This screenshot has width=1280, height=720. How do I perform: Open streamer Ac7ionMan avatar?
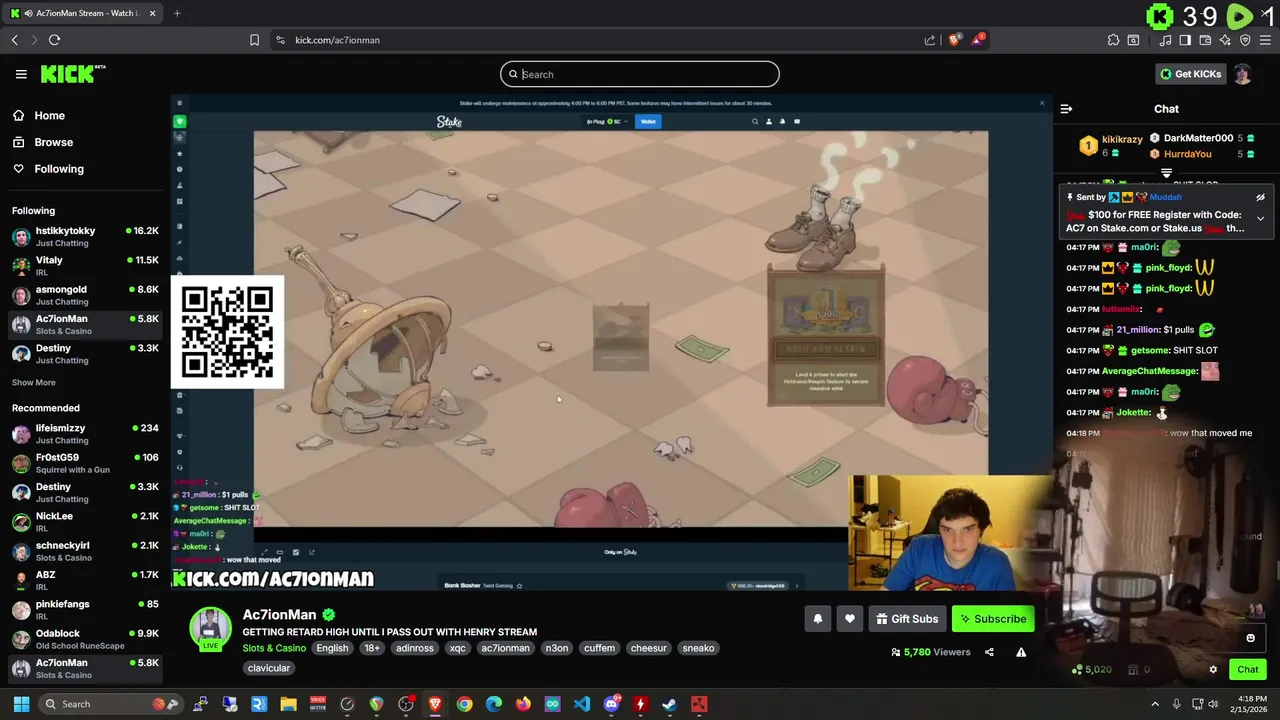(211, 629)
